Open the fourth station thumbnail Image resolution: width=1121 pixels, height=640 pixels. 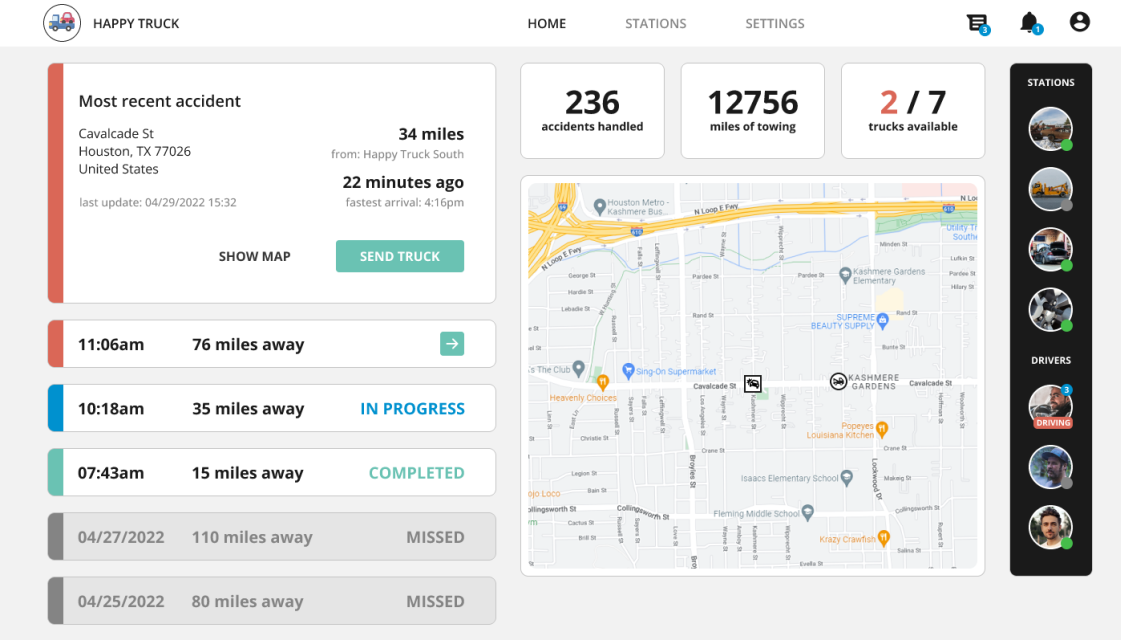(1050, 308)
